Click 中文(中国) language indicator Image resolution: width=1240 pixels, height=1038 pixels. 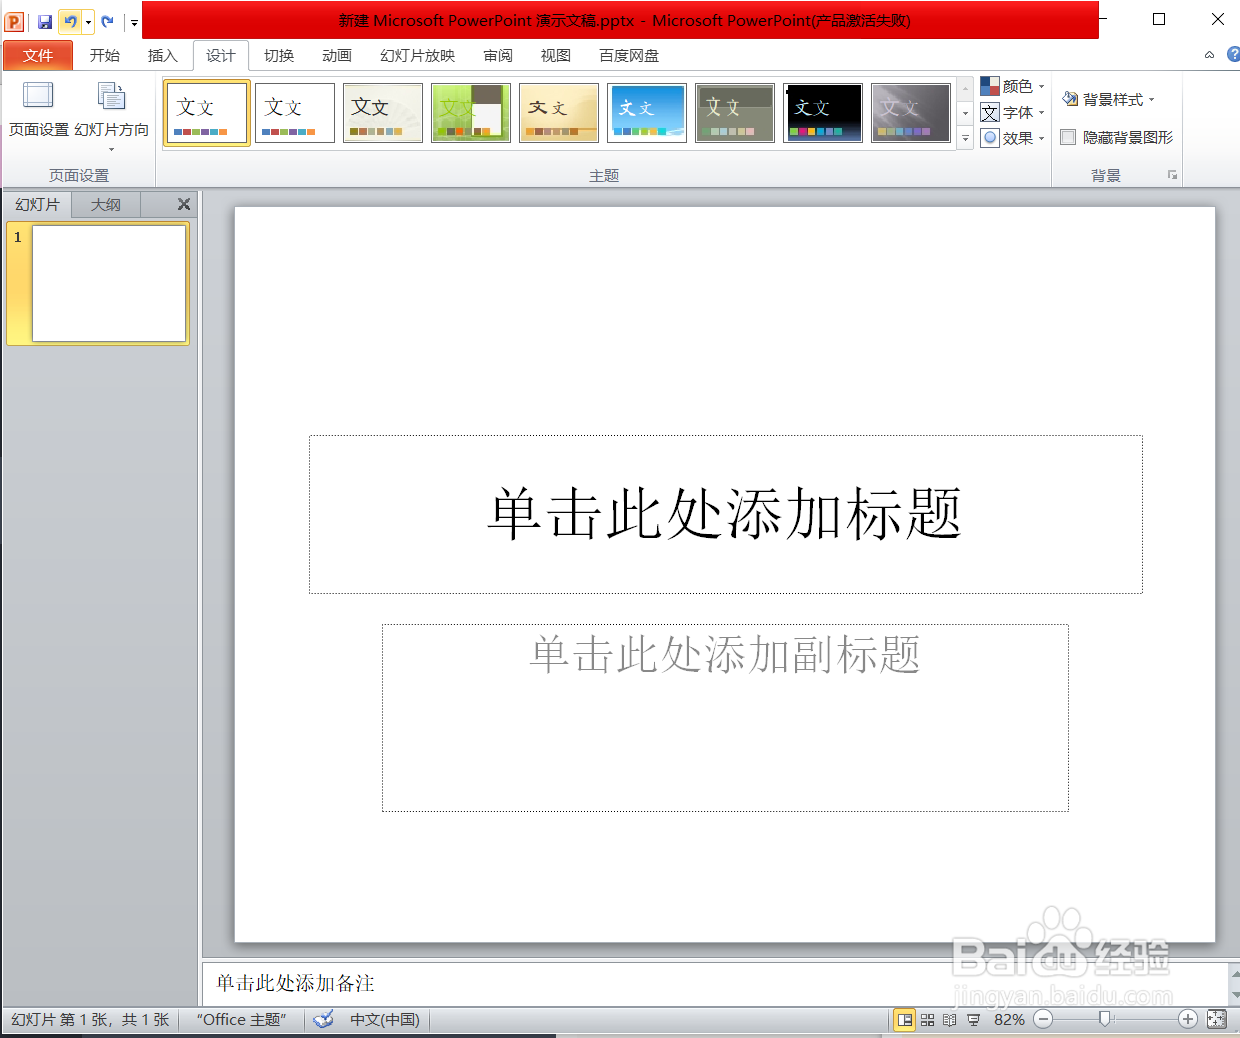click(383, 1019)
